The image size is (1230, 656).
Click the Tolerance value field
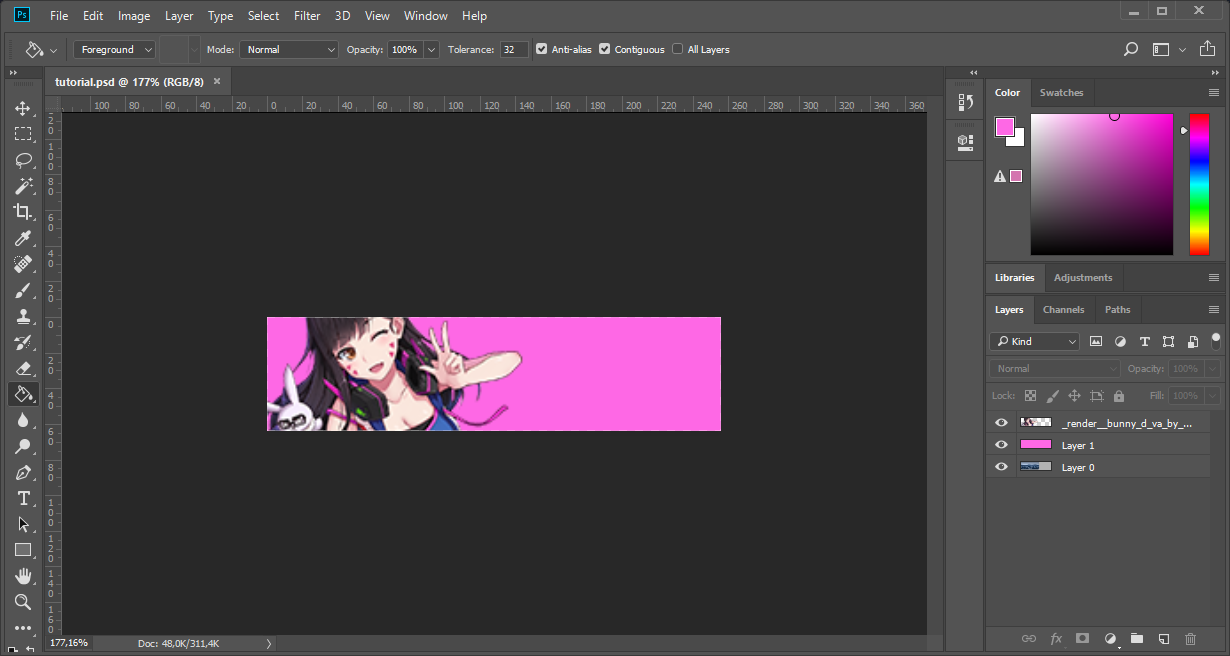click(514, 49)
